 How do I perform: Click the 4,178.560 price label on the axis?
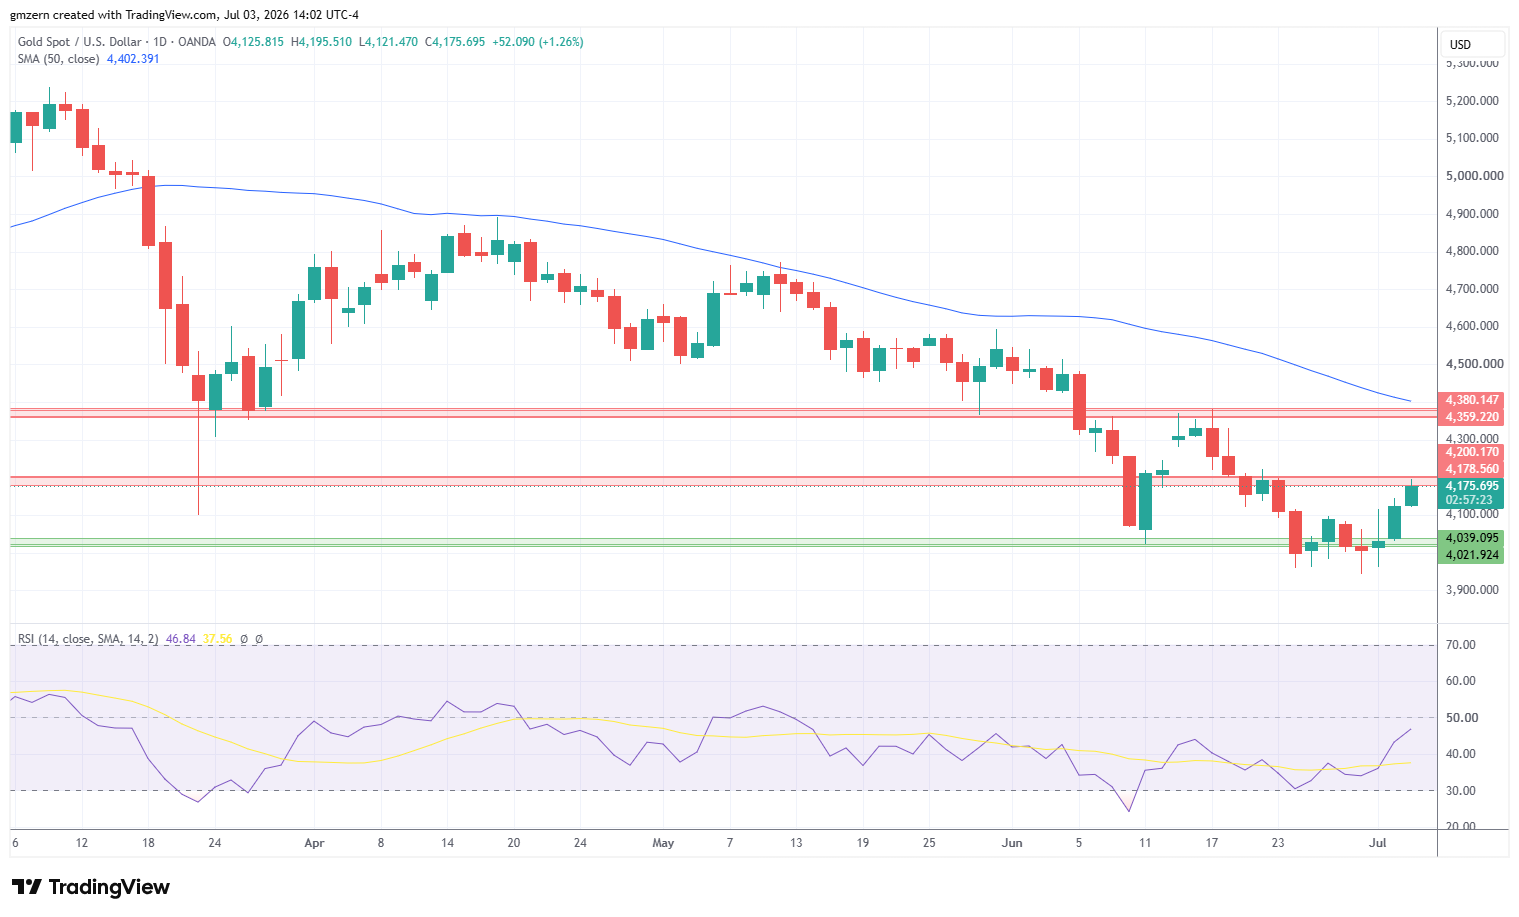click(1471, 469)
